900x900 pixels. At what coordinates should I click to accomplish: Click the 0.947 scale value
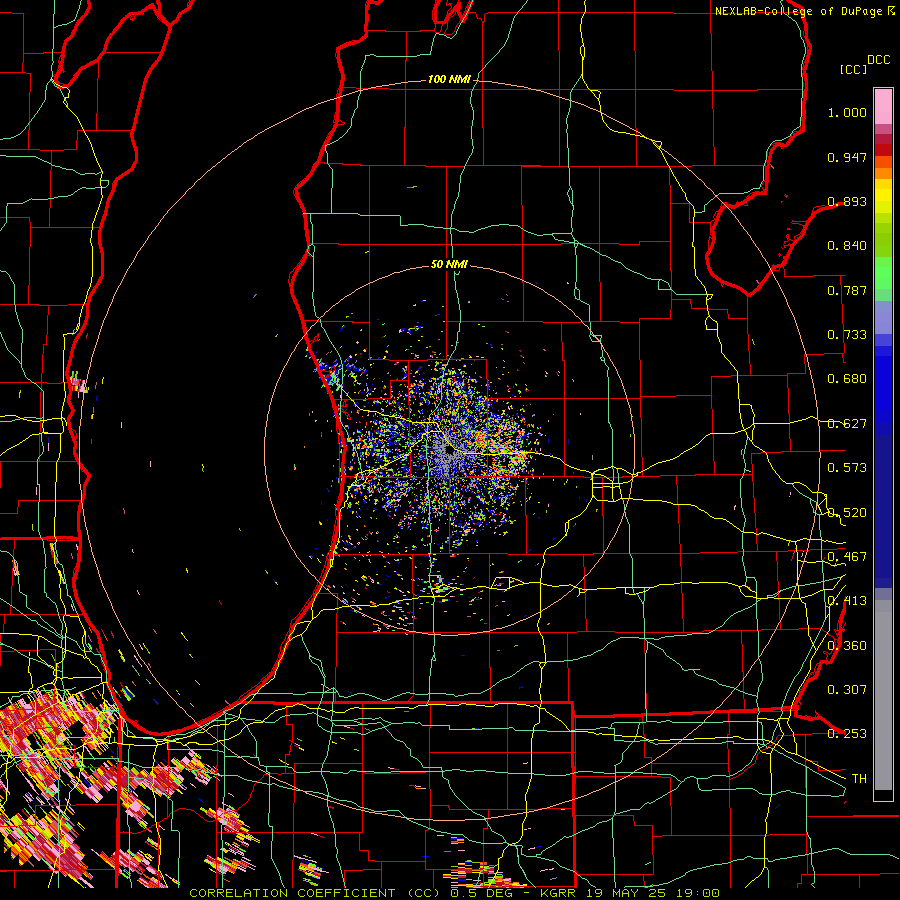(x=847, y=157)
